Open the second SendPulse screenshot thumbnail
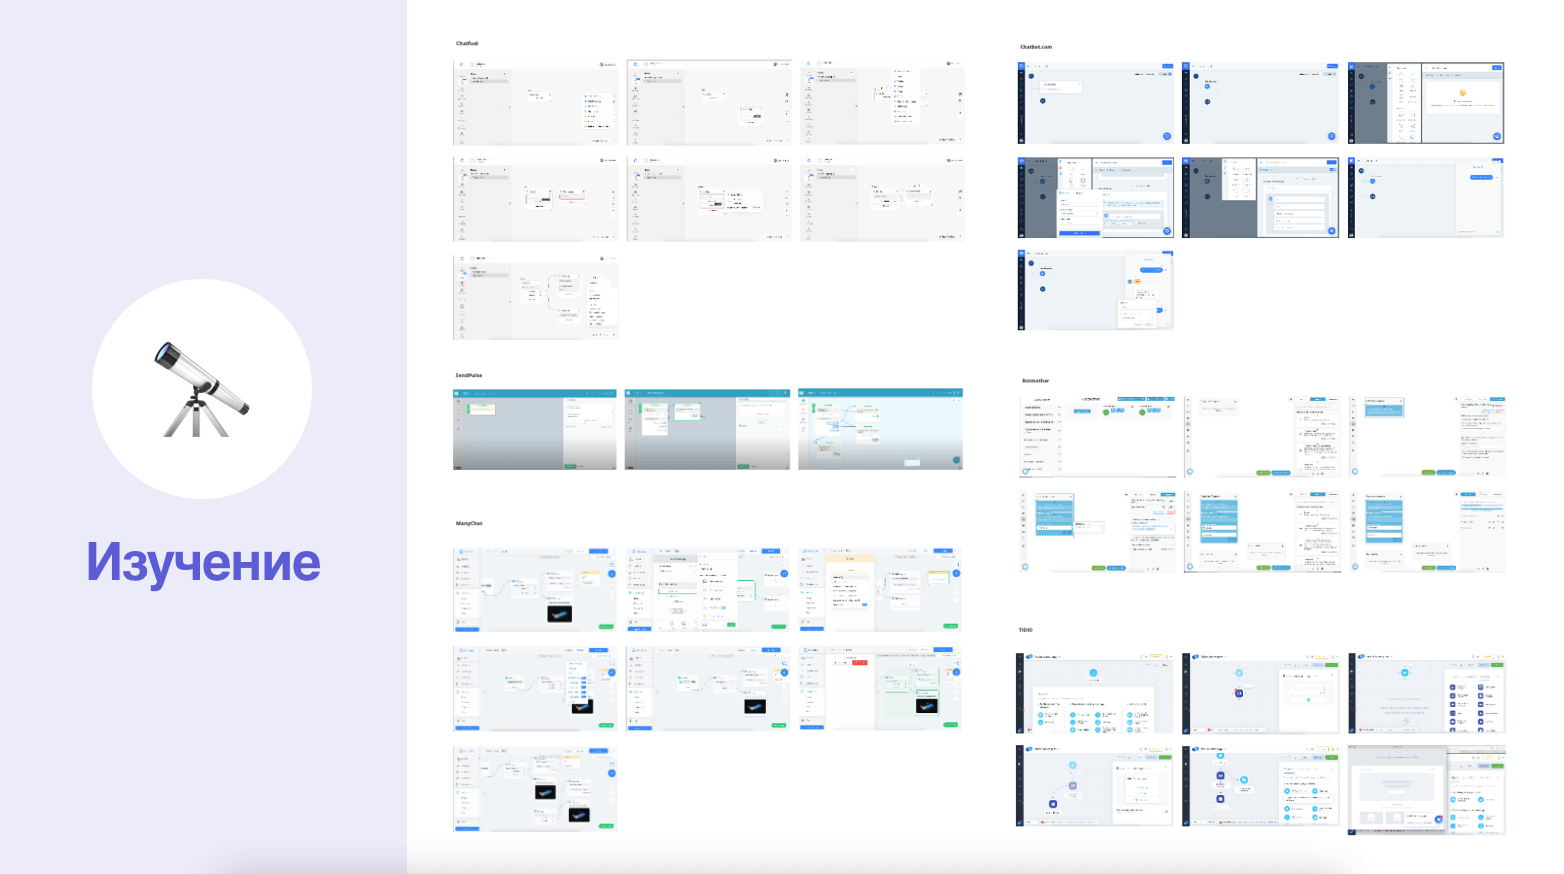The image size is (1564, 874). point(707,430)
